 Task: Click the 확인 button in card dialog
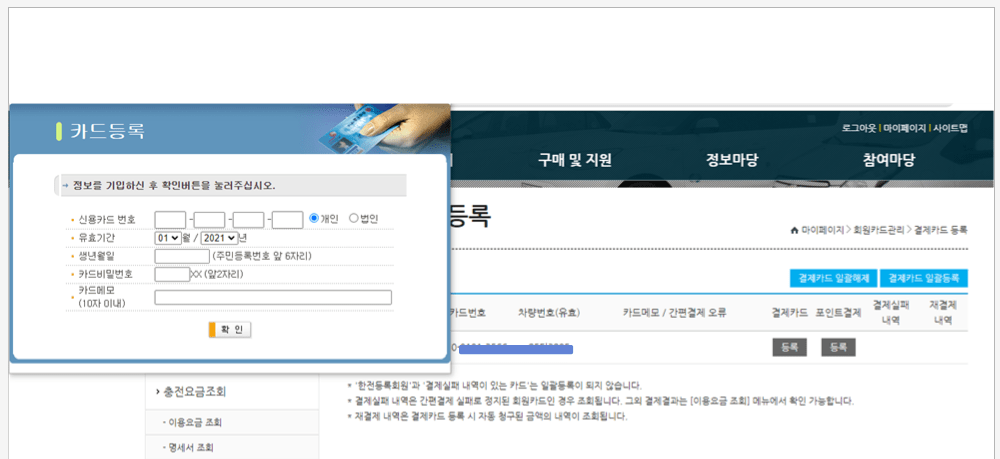pyautogui.click(x=230, y=330)
